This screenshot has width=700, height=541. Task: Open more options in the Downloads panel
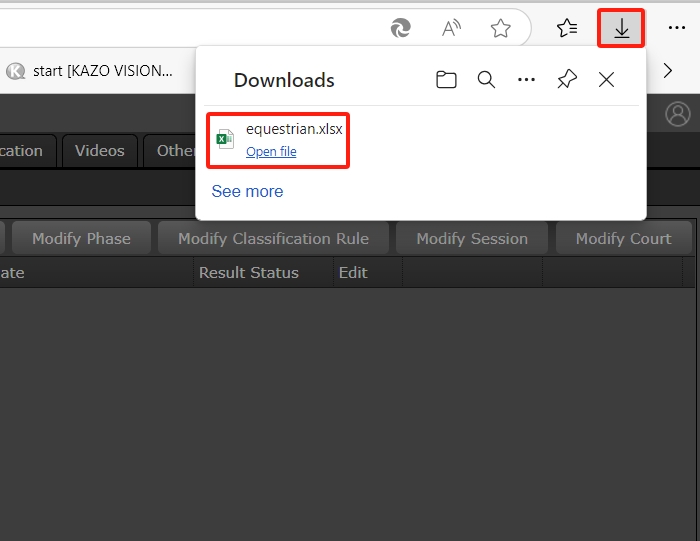[x=526, y=80]
